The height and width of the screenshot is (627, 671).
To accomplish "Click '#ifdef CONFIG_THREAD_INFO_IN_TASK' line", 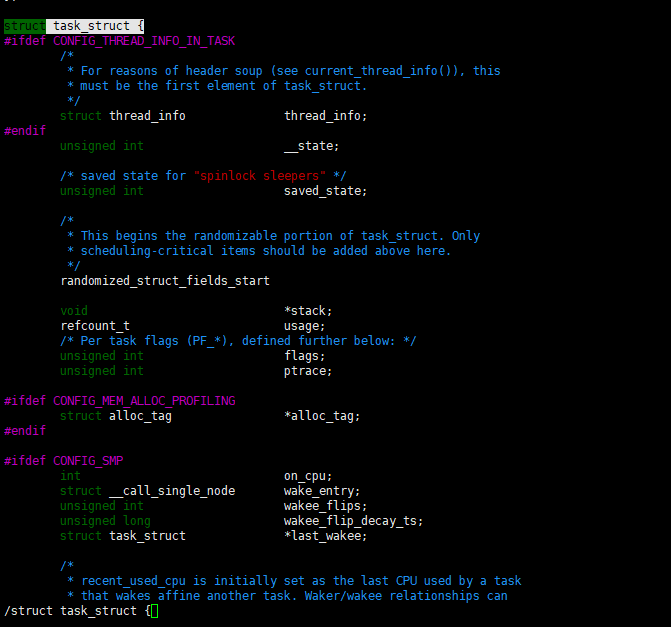I will point(119,41).
